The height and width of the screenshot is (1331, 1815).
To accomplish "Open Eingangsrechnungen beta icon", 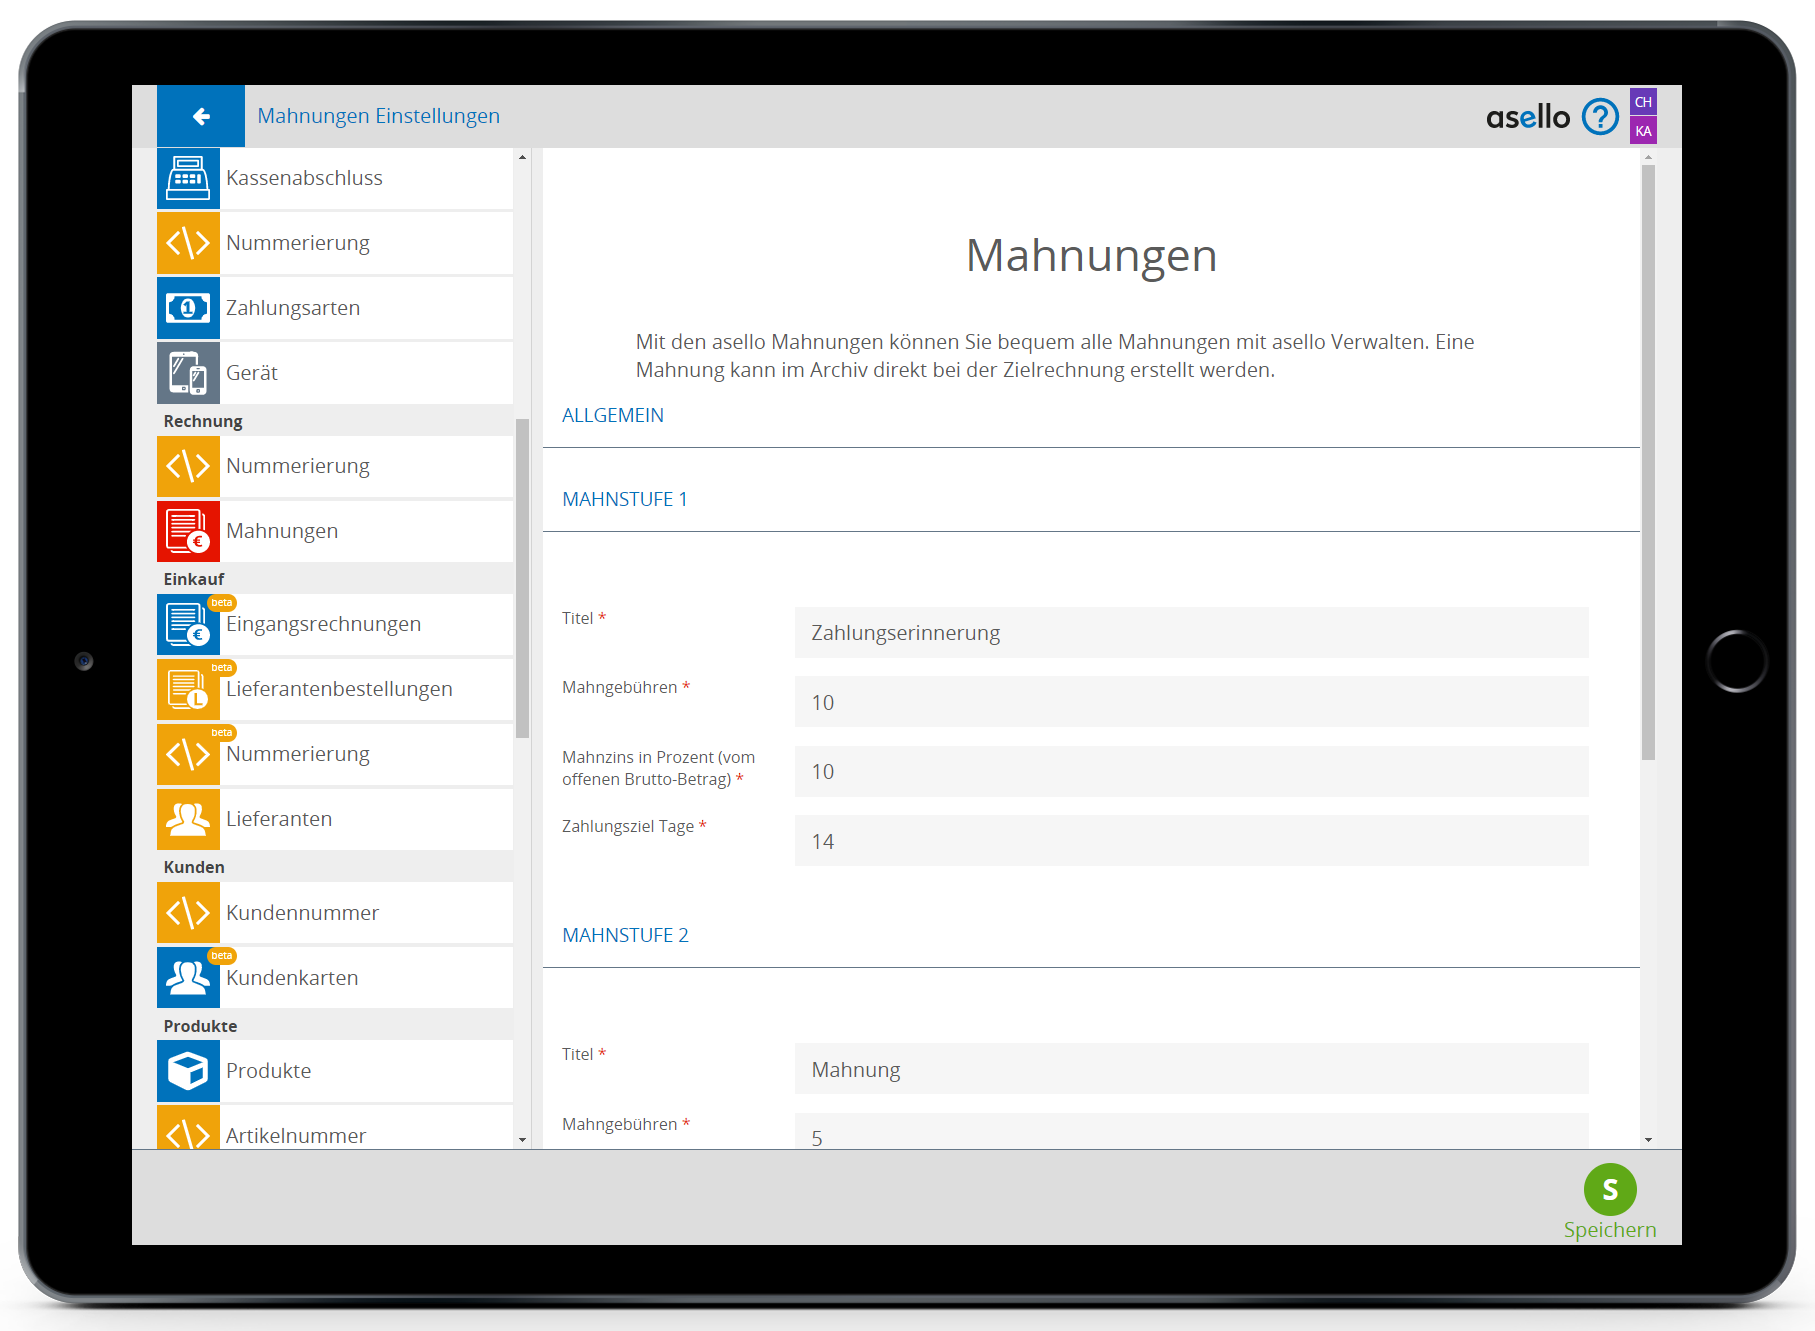I will pyautogui.click(x=188, y=624).
